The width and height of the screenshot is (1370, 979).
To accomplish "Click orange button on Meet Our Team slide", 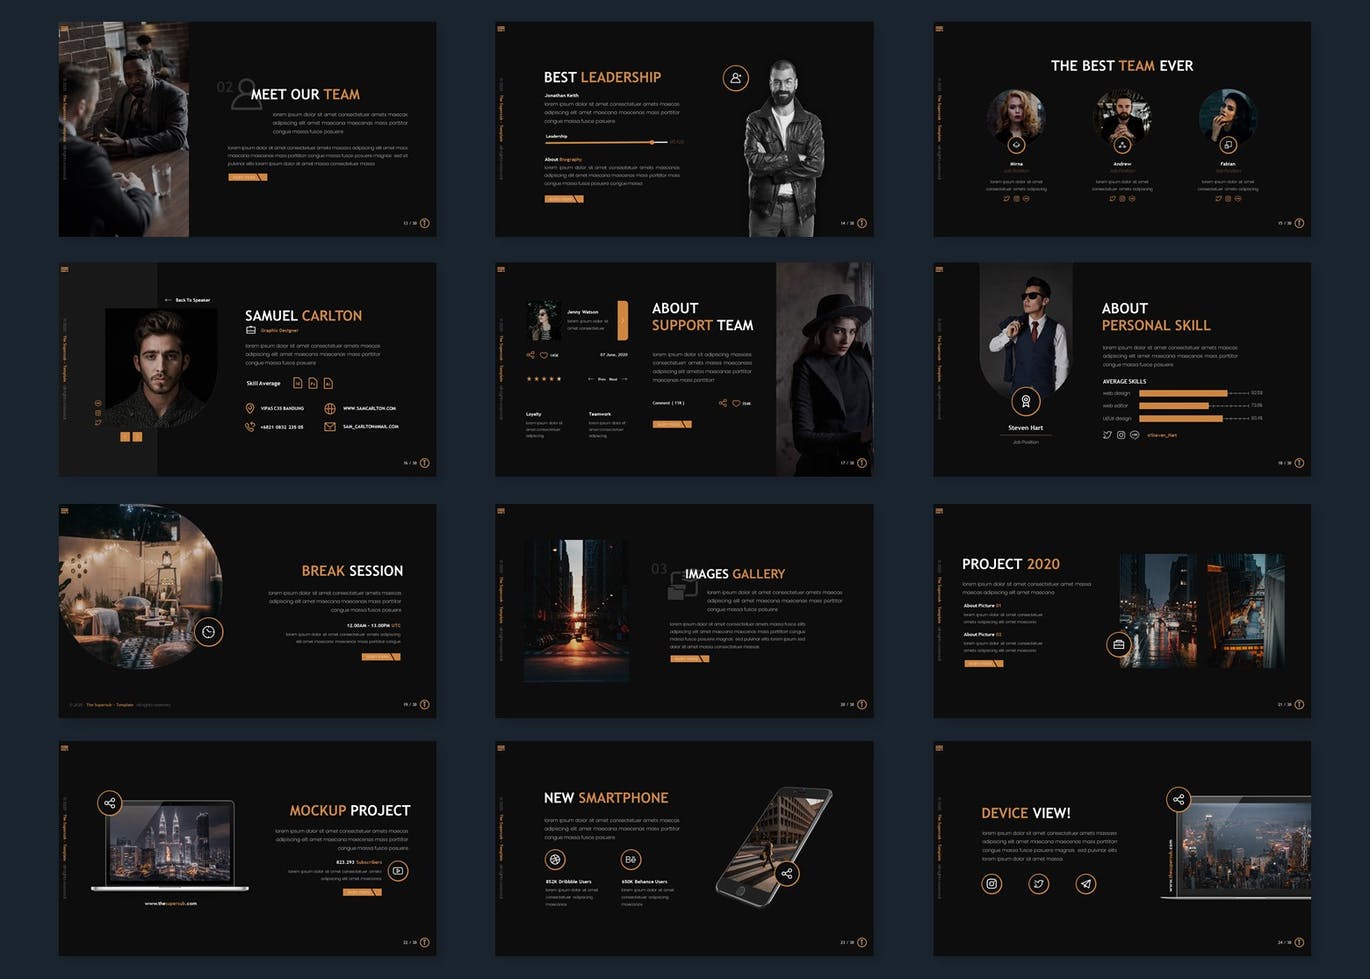I will 248,177.
